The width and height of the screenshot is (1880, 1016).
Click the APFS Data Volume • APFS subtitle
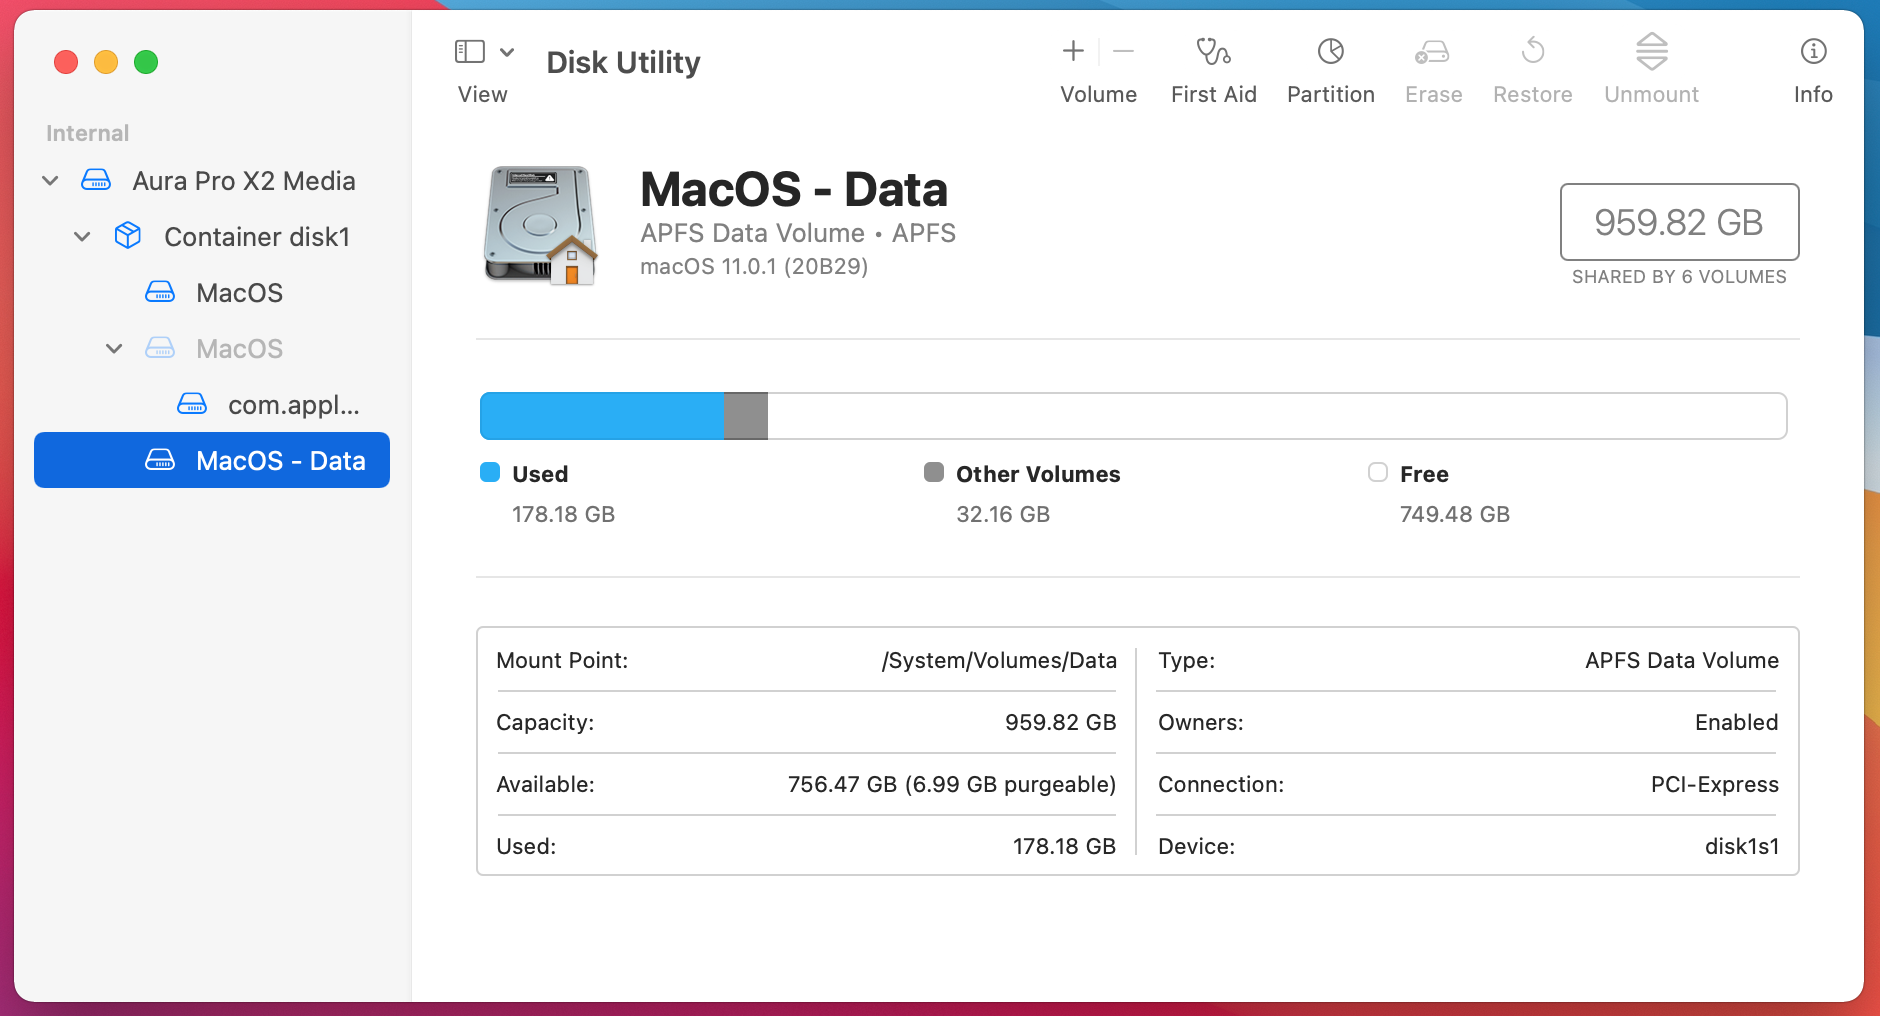pyautogui.click(x=798, y=233)
